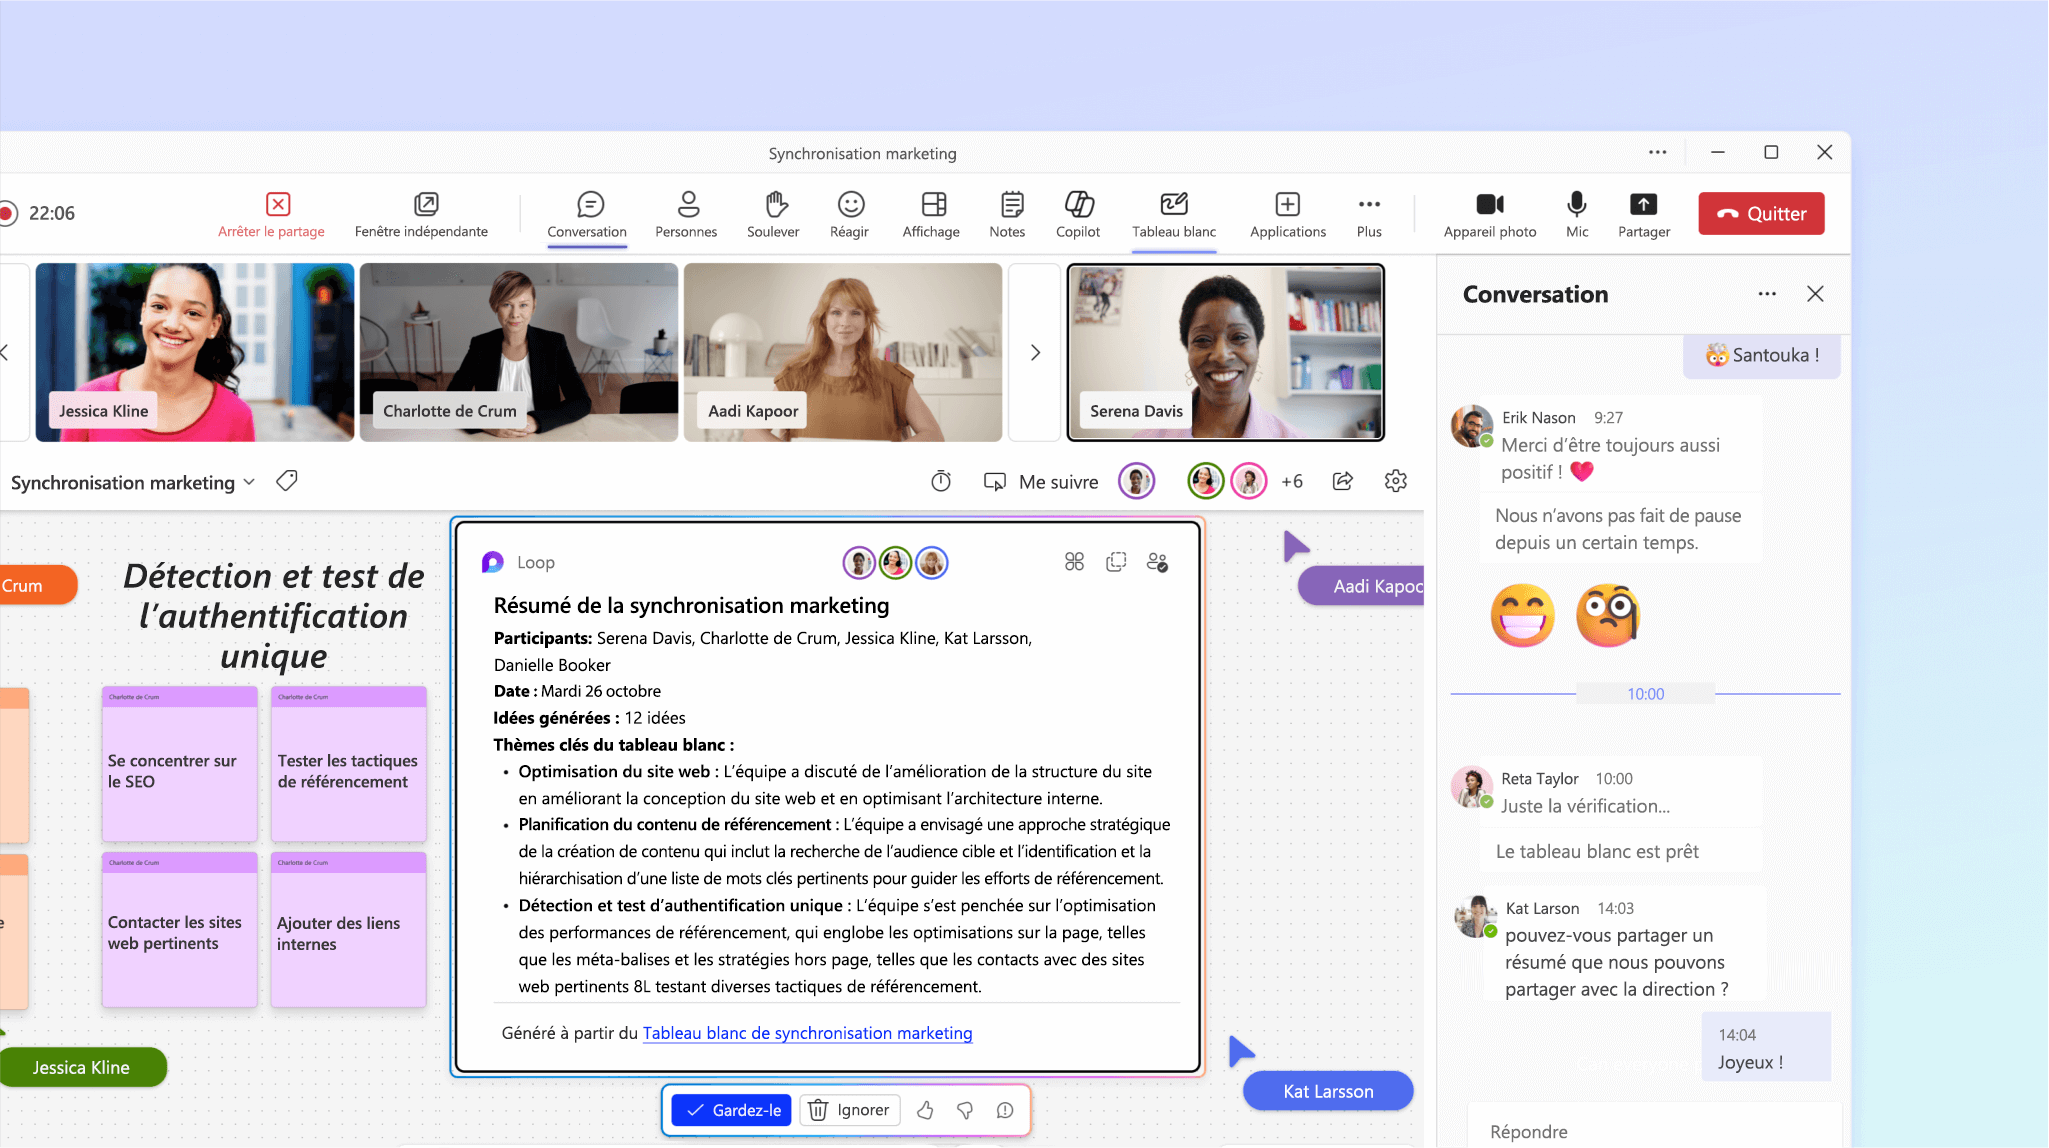
Task: Click Arrêter le partage button
Action: pos(270,214)
